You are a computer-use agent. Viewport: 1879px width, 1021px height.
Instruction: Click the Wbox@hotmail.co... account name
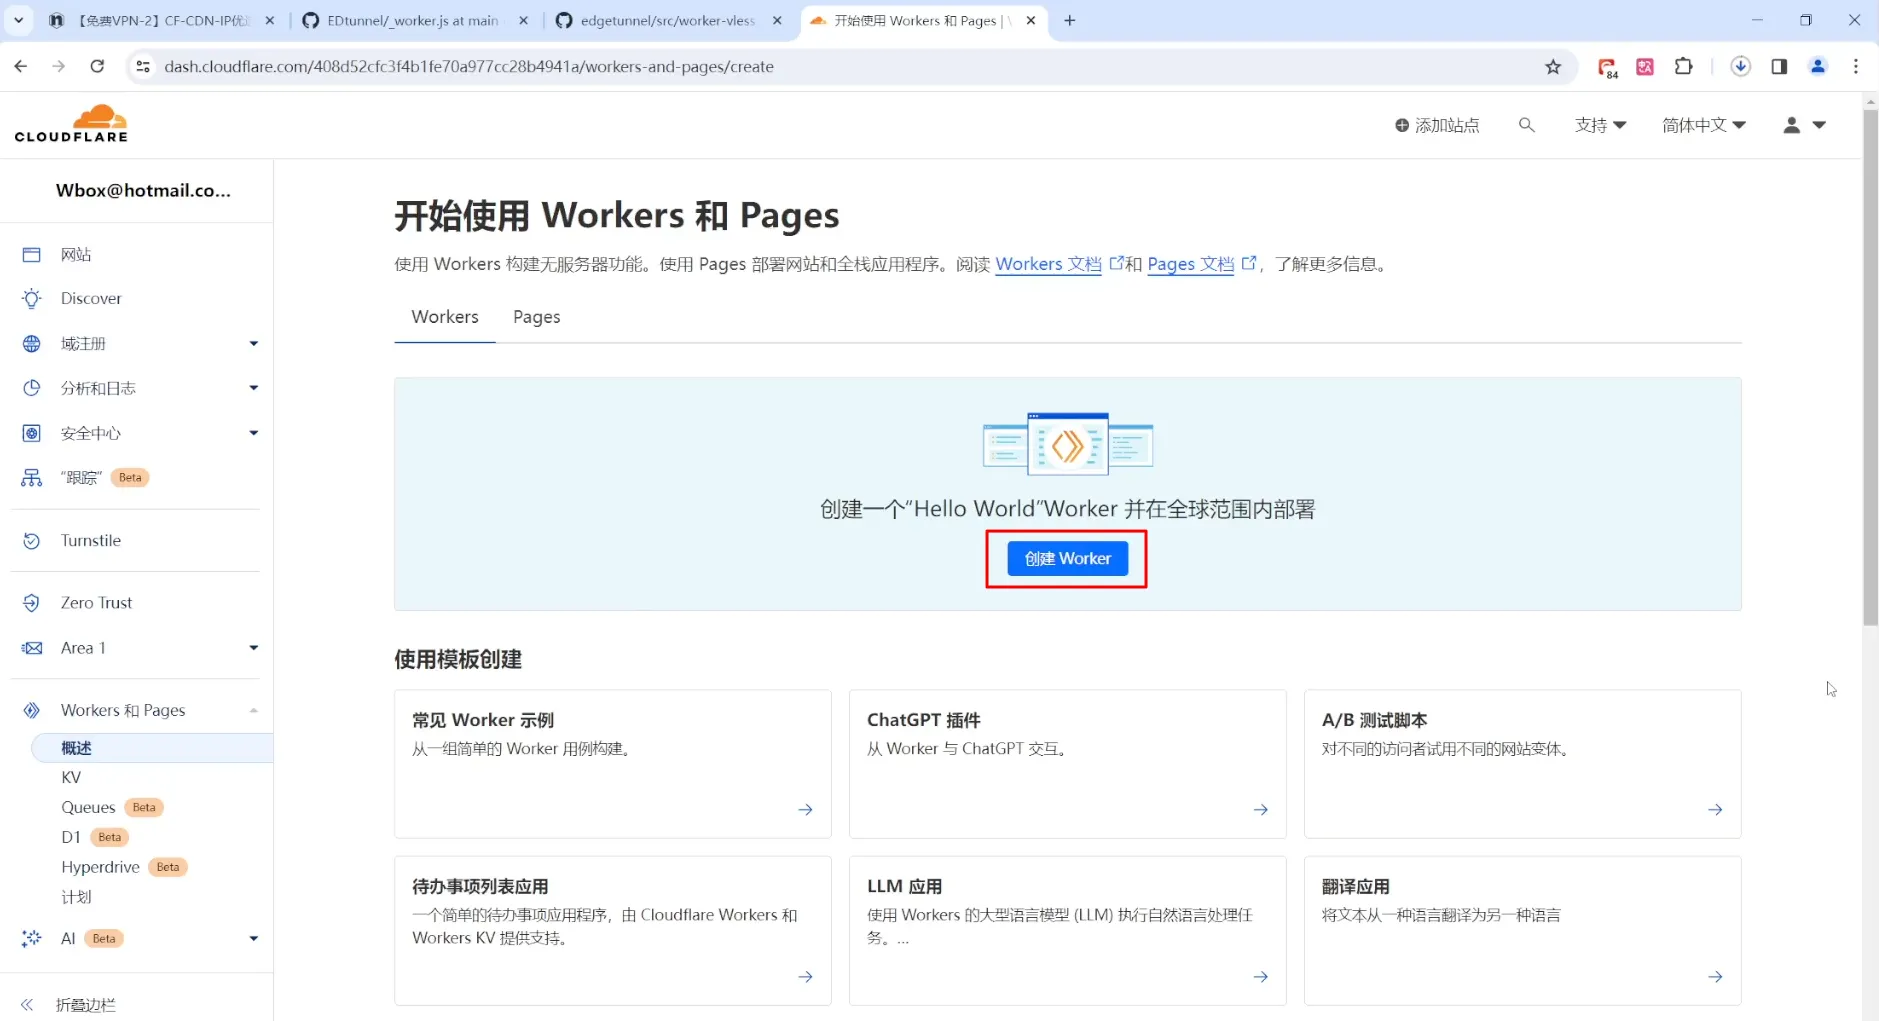click(x=143, y=191)
